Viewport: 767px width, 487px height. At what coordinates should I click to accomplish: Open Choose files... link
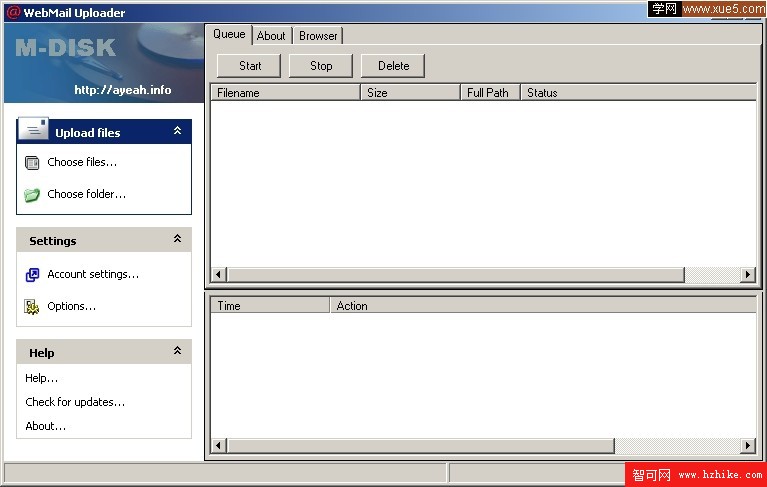[82, 162]
